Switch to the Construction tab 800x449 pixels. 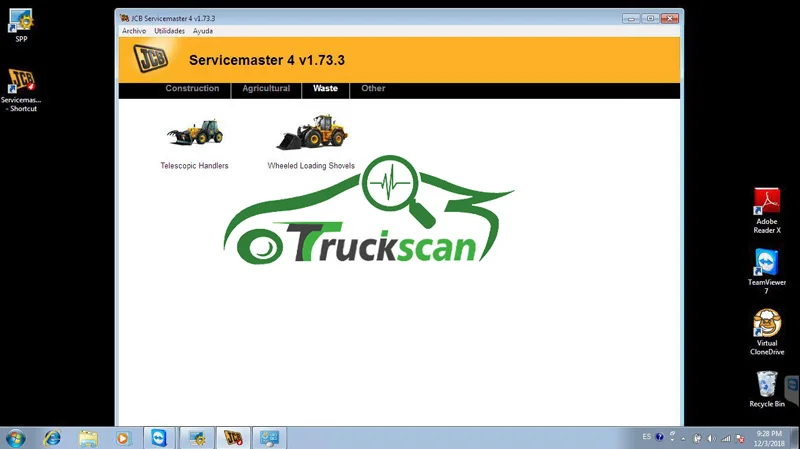point(192,88)
